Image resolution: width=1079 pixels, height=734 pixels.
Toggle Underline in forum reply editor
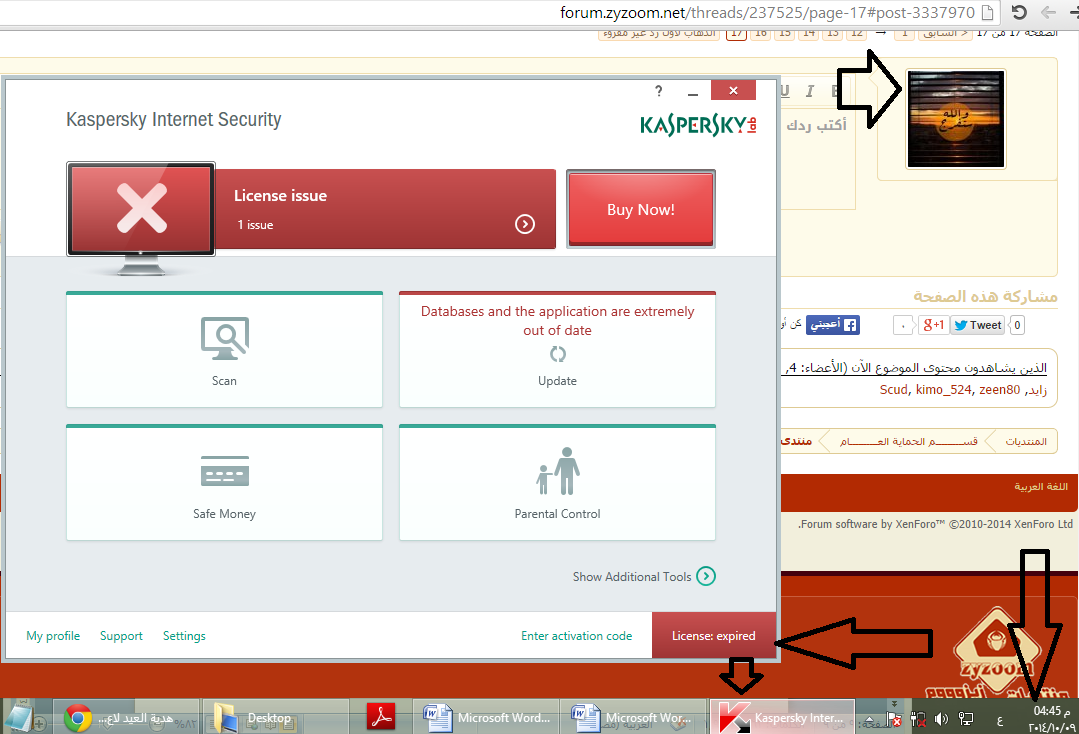(x=785, y=91)
